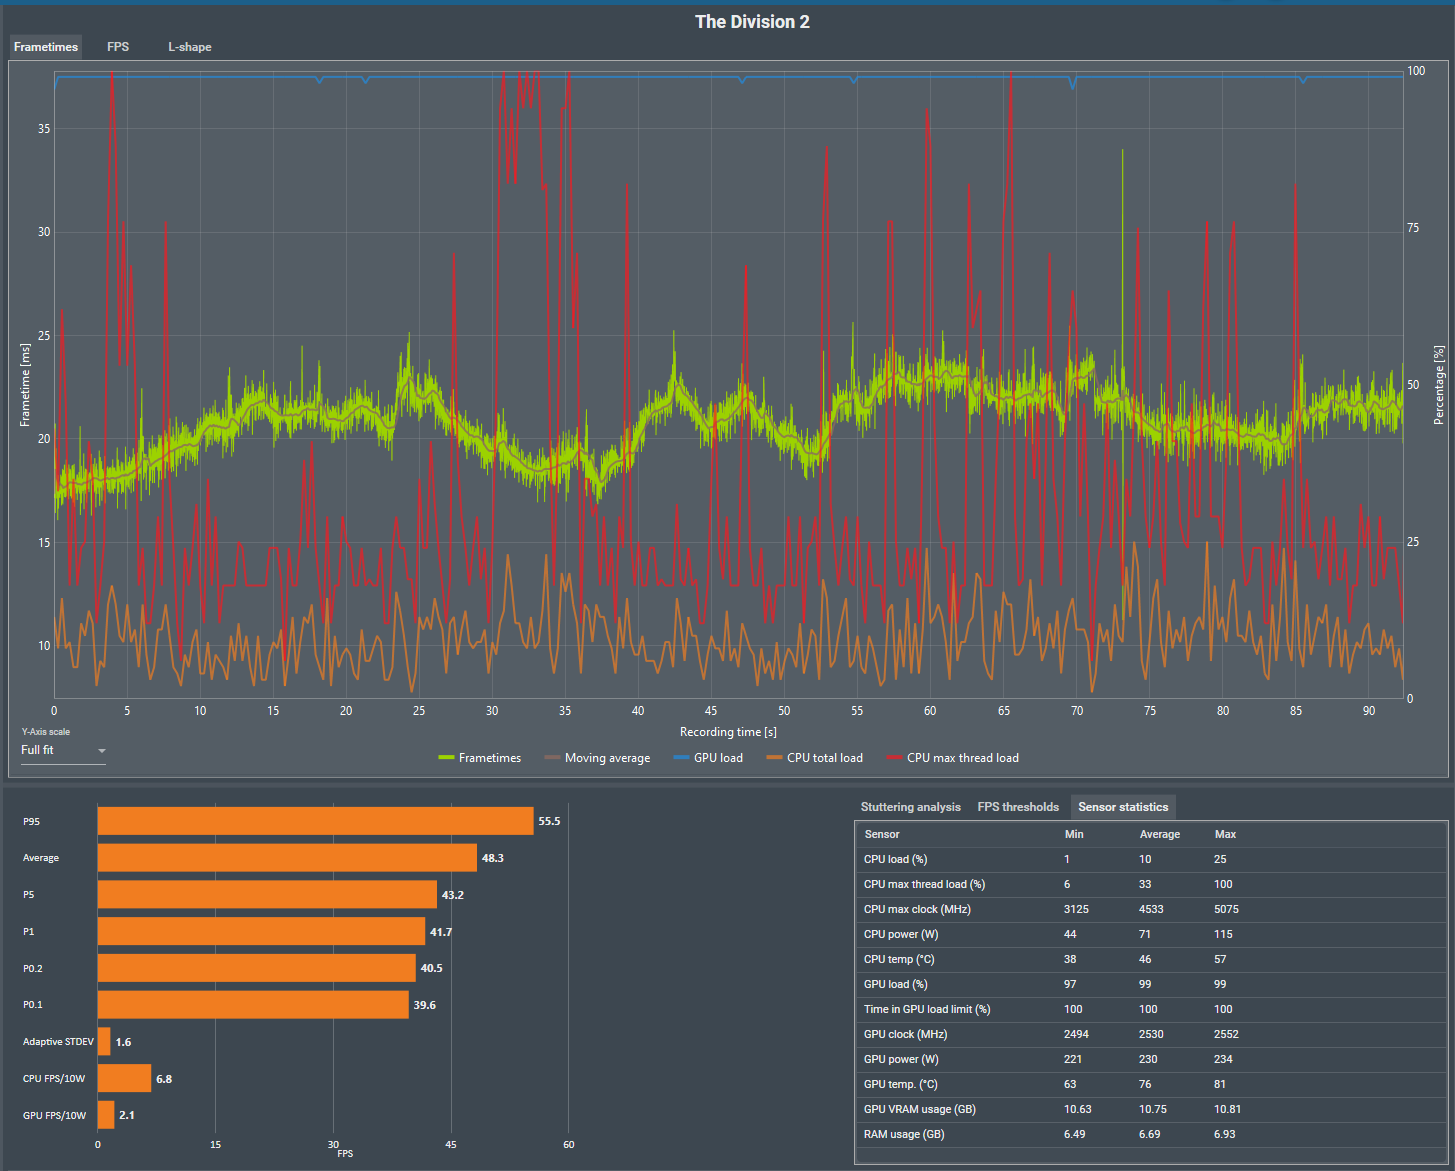Select the Sensor statistics tab

[x=1123, y=807]
